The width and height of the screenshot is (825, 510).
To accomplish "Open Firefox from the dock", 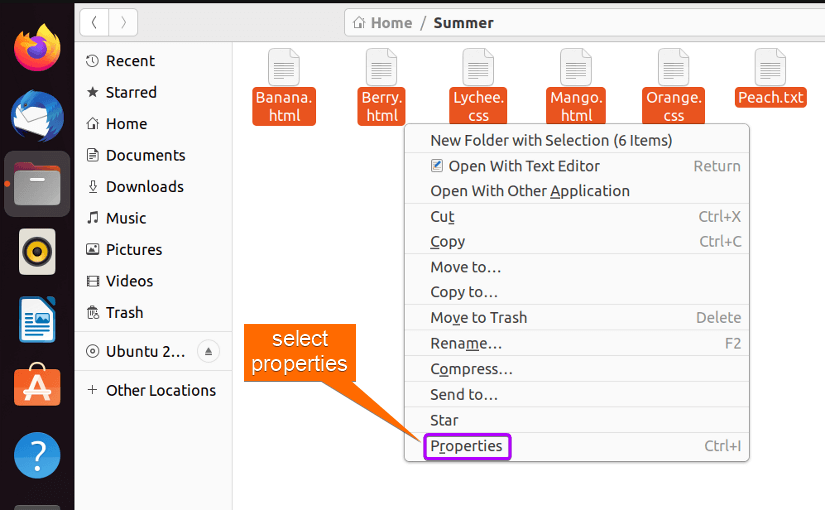I will (37, 47).
